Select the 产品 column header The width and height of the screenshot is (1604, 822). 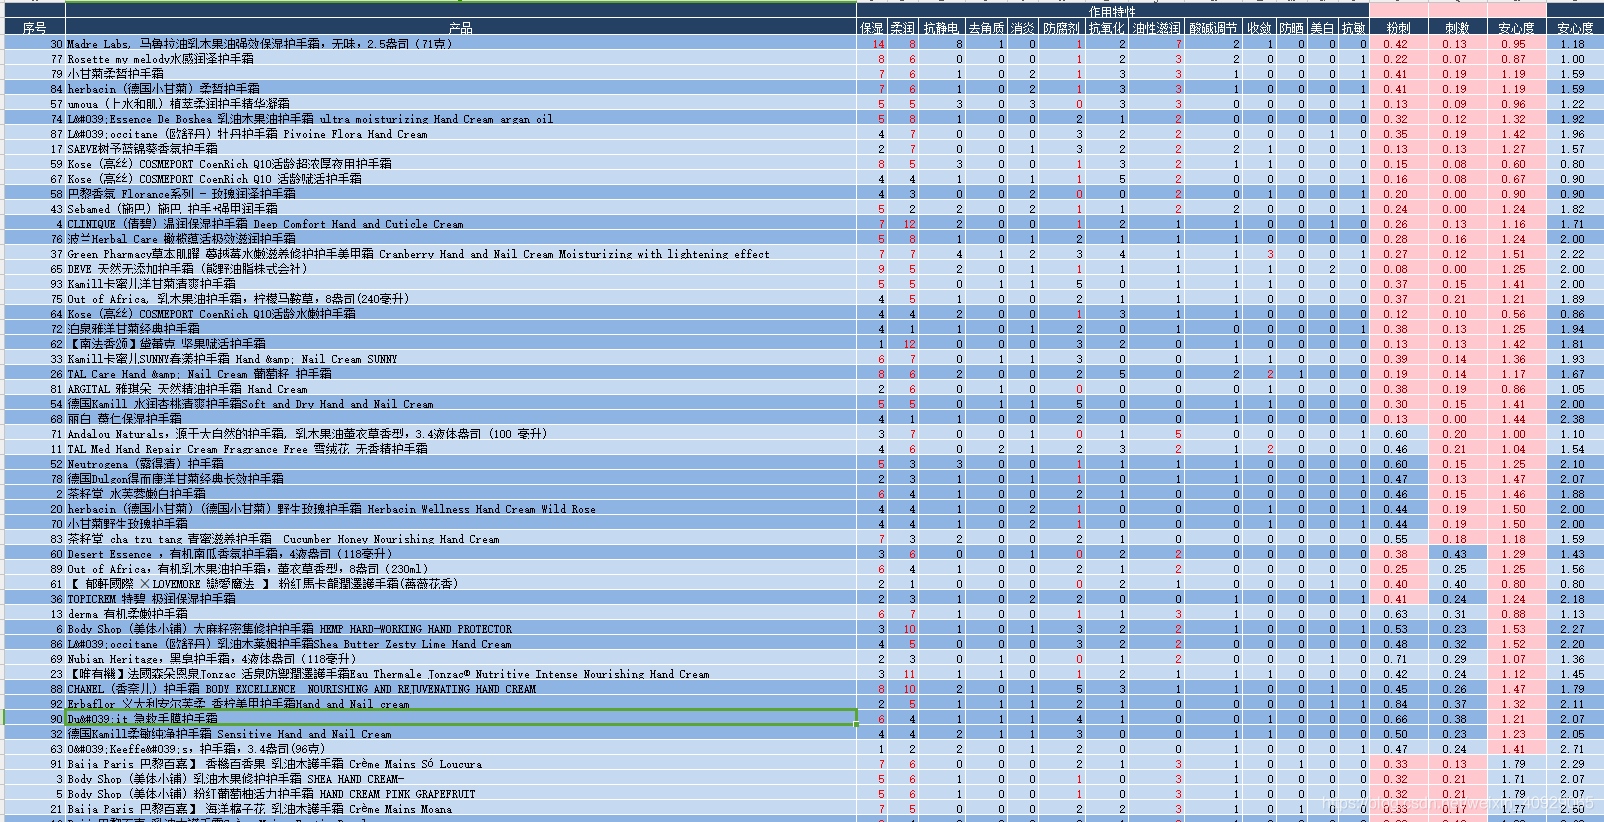tap(461, 28)
